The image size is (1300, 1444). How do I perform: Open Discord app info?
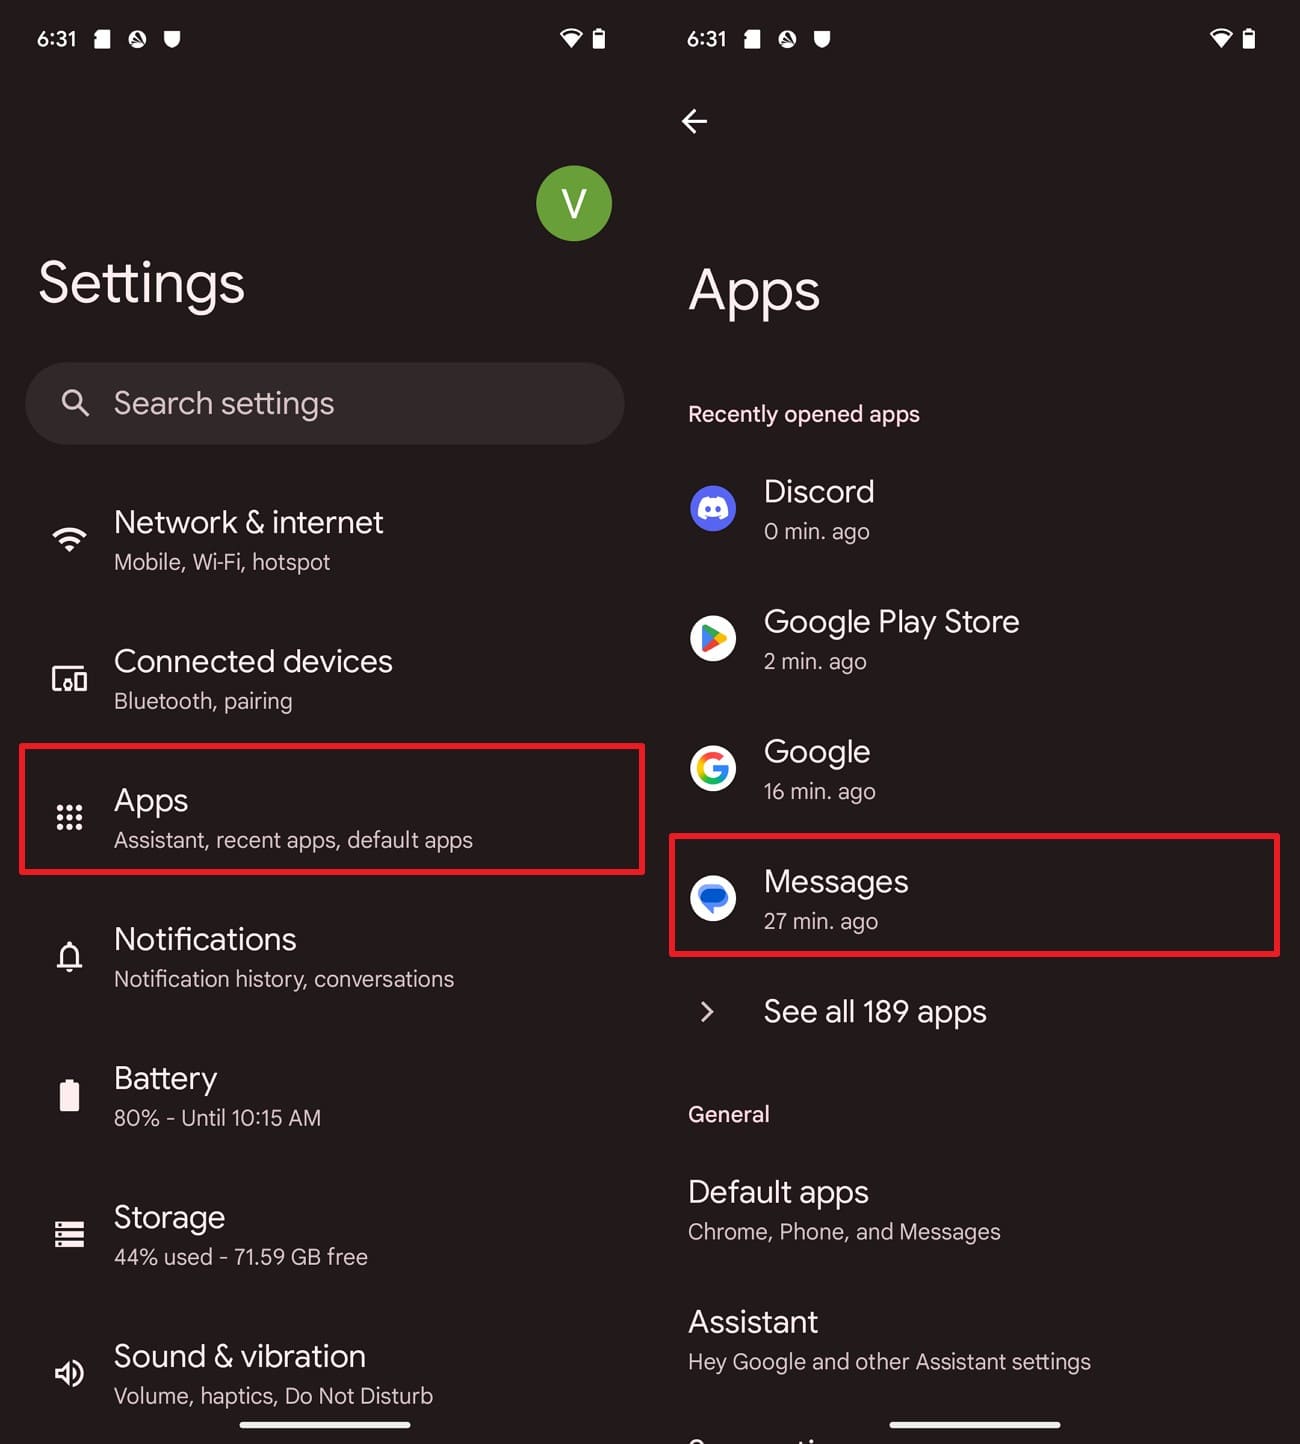[x=975, y=509]
